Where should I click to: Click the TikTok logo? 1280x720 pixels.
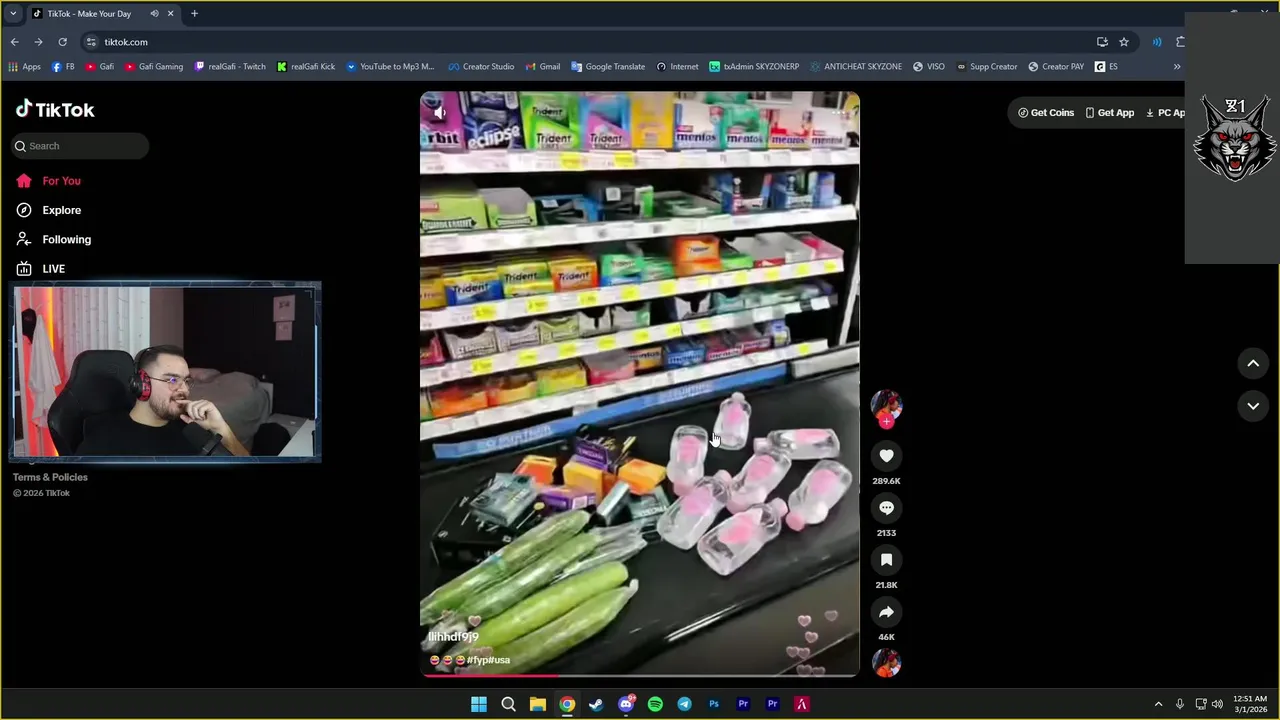(55, 109)
